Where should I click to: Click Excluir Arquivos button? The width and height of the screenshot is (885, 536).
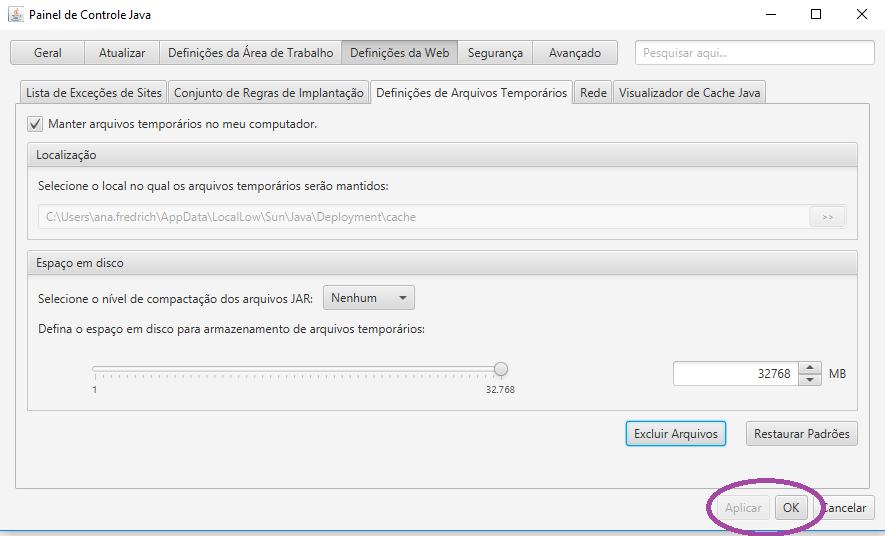coord(676,434)
